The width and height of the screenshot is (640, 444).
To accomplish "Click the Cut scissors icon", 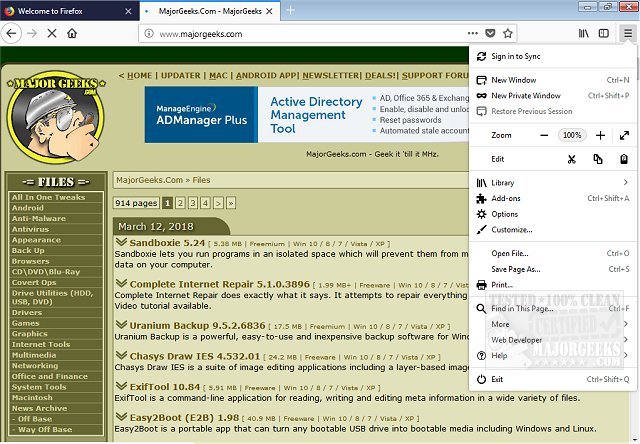I will 572,159.
